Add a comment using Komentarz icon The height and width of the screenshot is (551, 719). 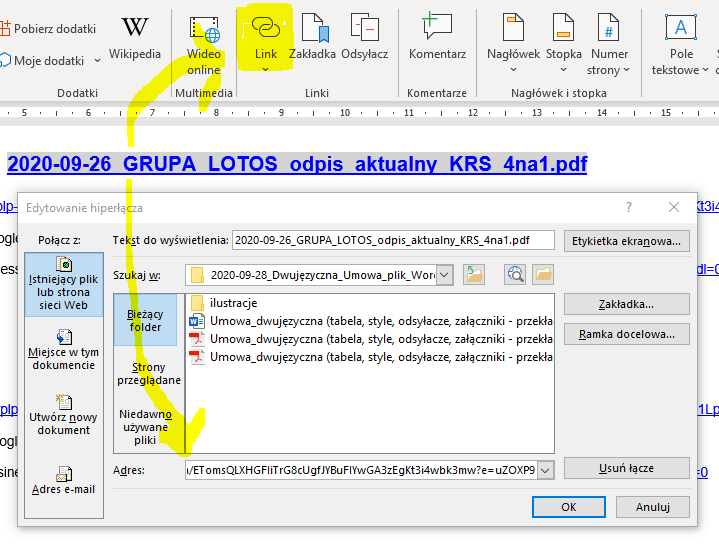pos(437,40)
